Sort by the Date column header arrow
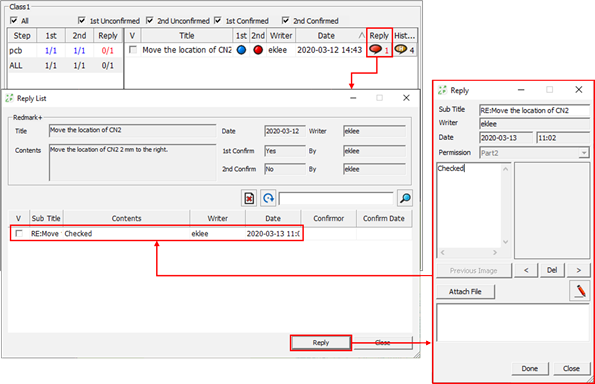Image resolution: width=595 pixels, height=384 pixels. tap(361, 36)
